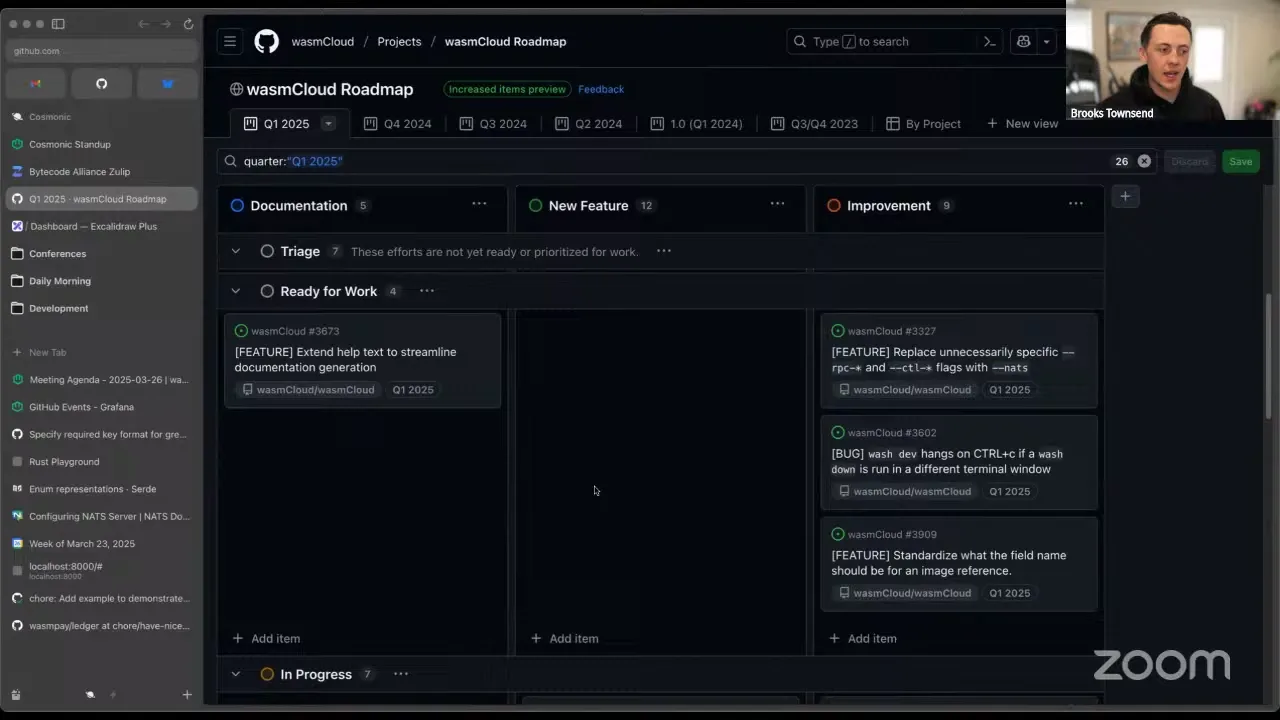Viewport: 1280px width, 720px height.
Task: Open the Q1 2025 view dropdown arrow
Action: tap(328, 124)
